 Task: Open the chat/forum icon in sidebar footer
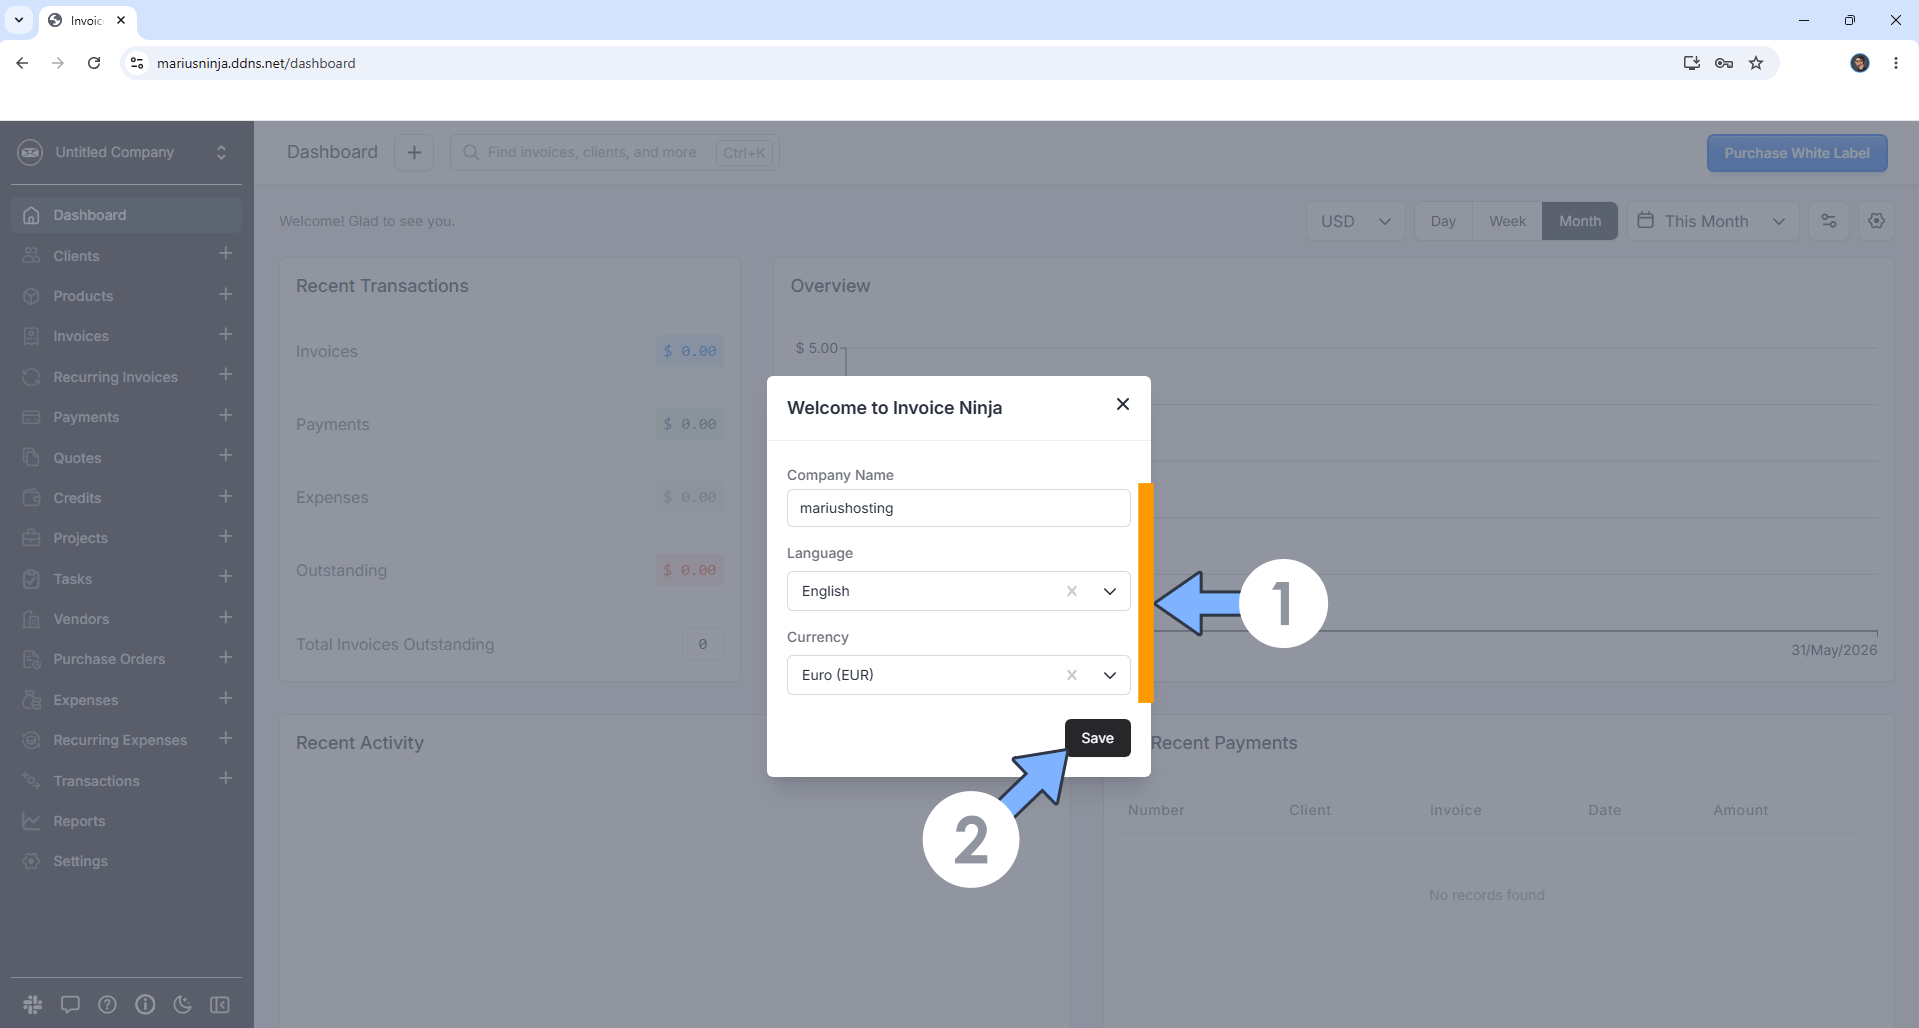[x=70, y=1004]
